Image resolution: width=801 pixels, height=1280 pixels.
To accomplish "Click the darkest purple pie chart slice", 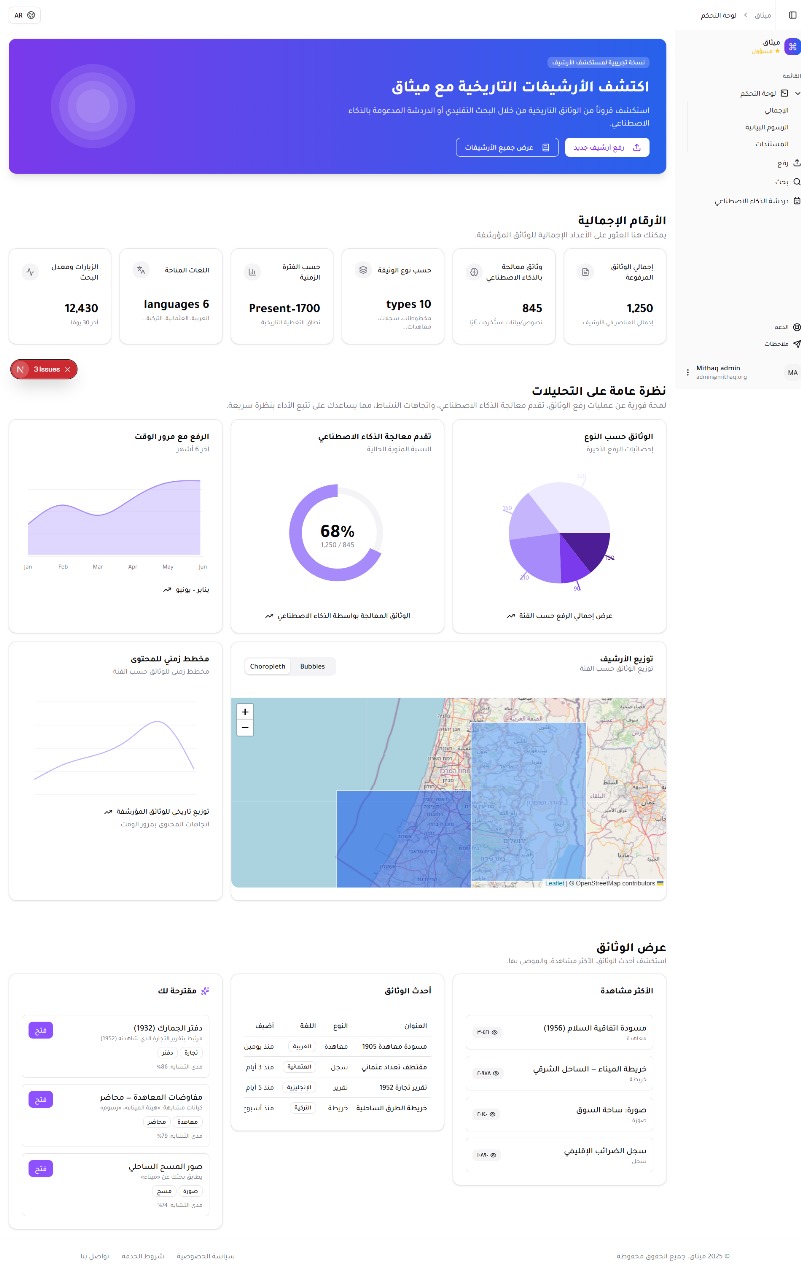I will coord(585,547).
